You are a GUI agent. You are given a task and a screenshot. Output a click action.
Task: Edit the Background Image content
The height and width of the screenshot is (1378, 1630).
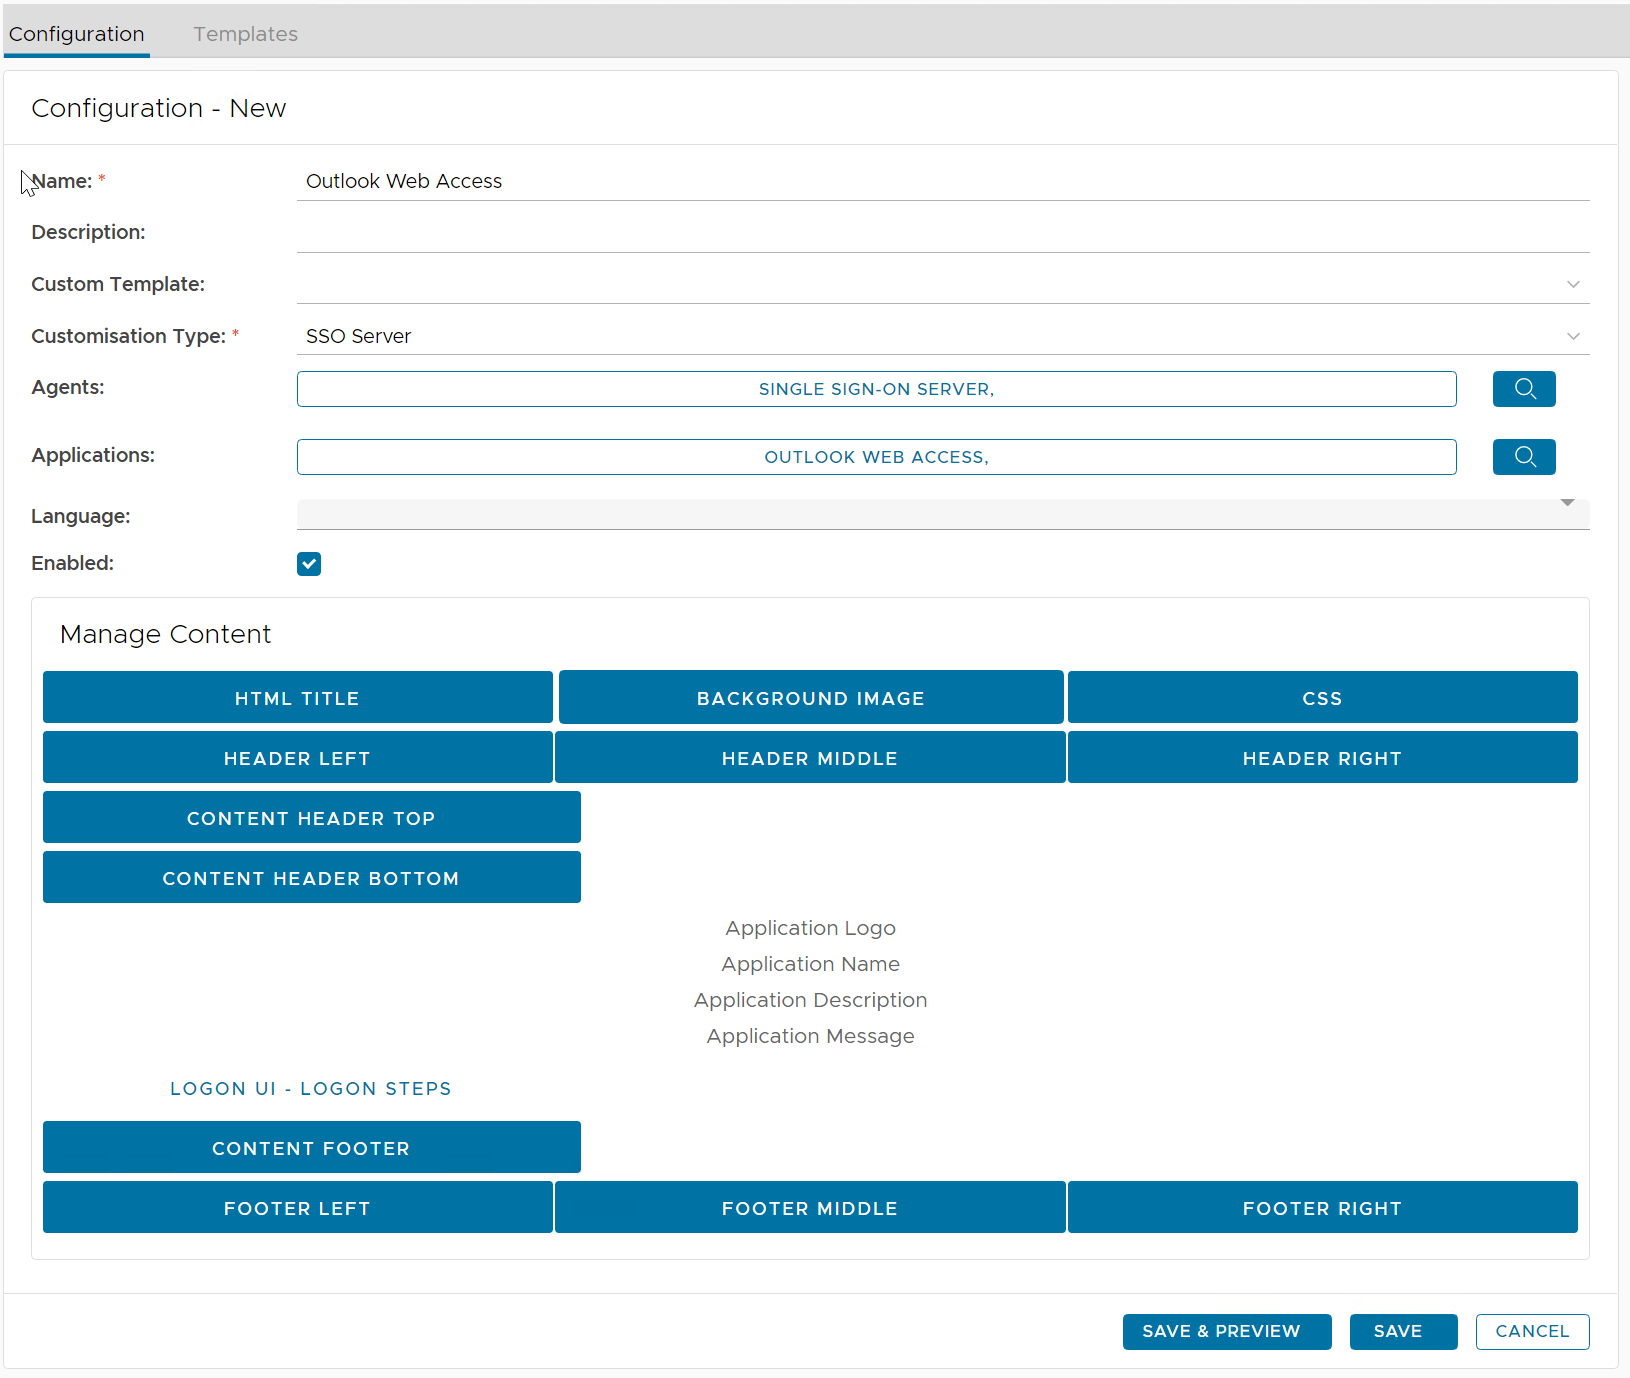pyautogui.click(x=810, y=698)
